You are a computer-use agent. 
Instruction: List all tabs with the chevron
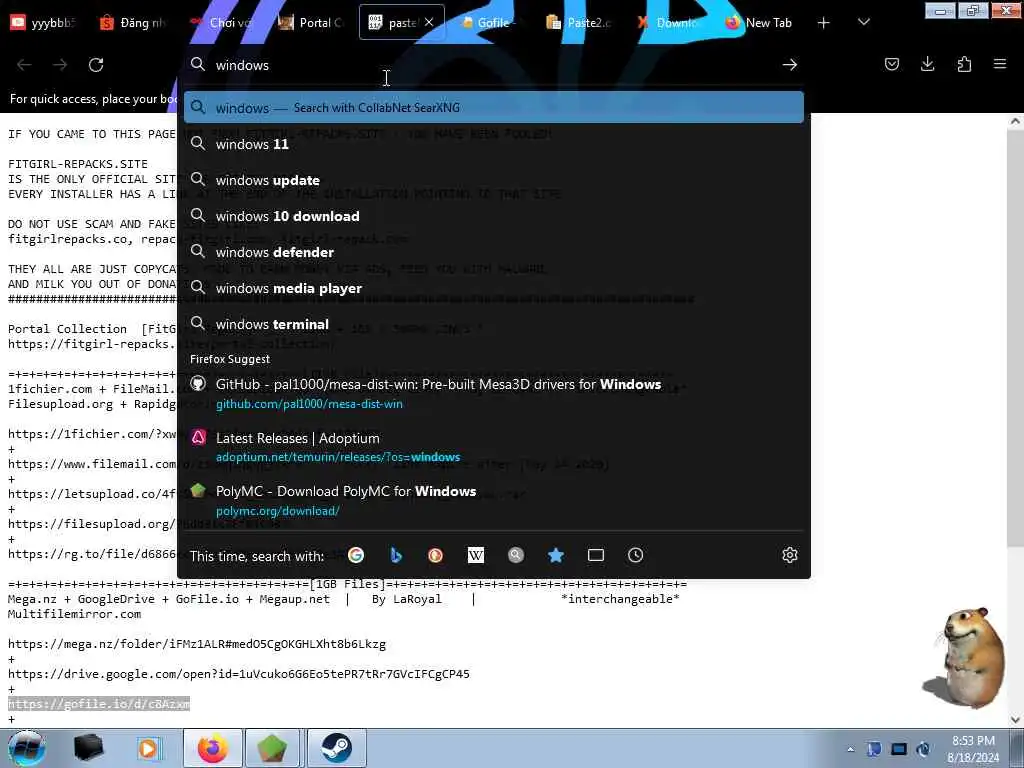point(863,22)
